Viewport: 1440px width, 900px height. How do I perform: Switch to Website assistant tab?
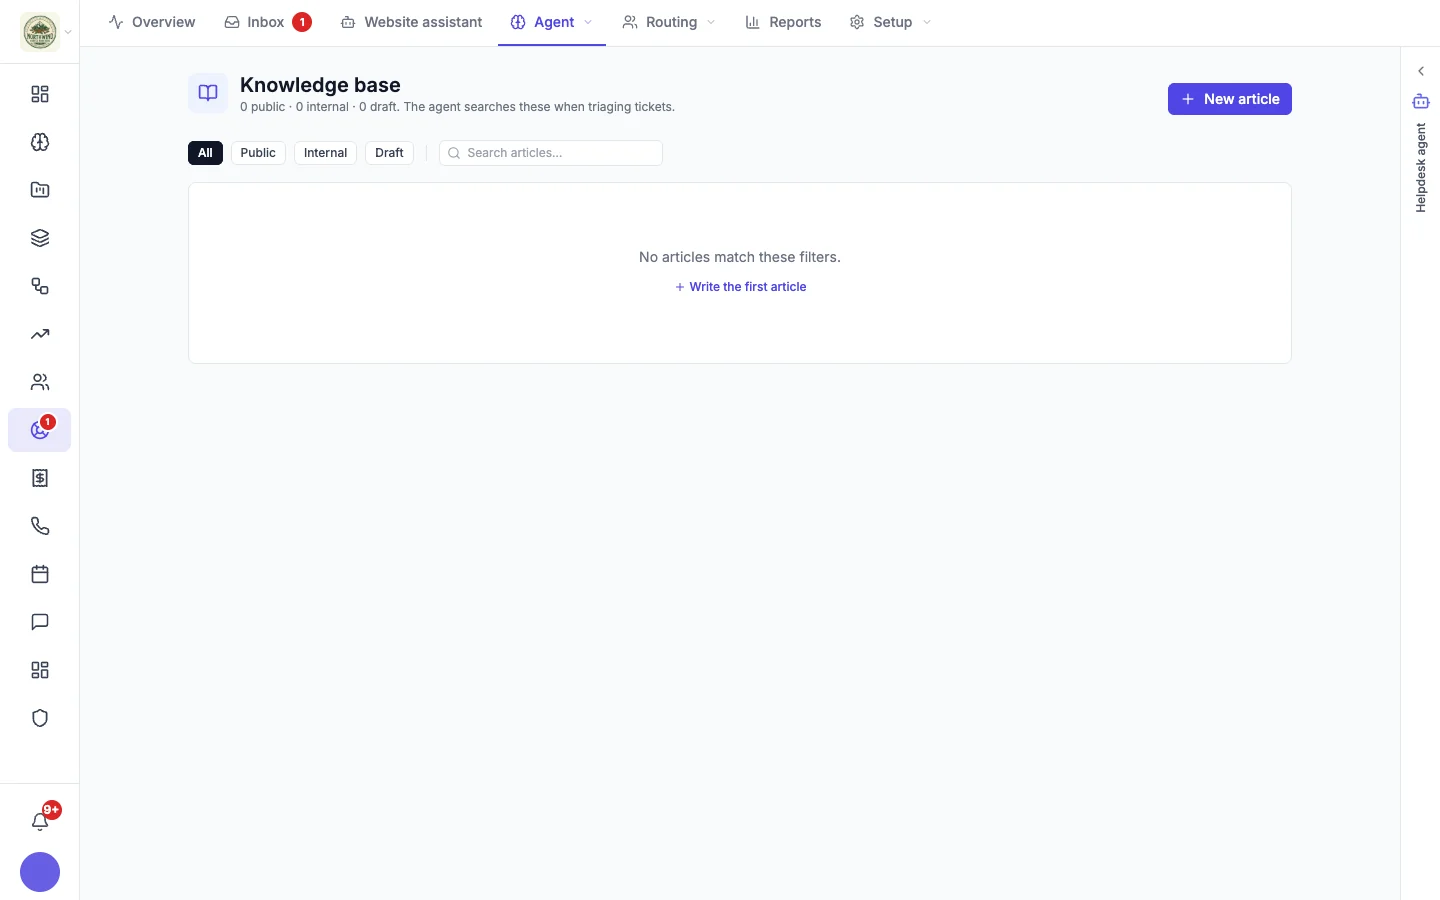(411, 22)
